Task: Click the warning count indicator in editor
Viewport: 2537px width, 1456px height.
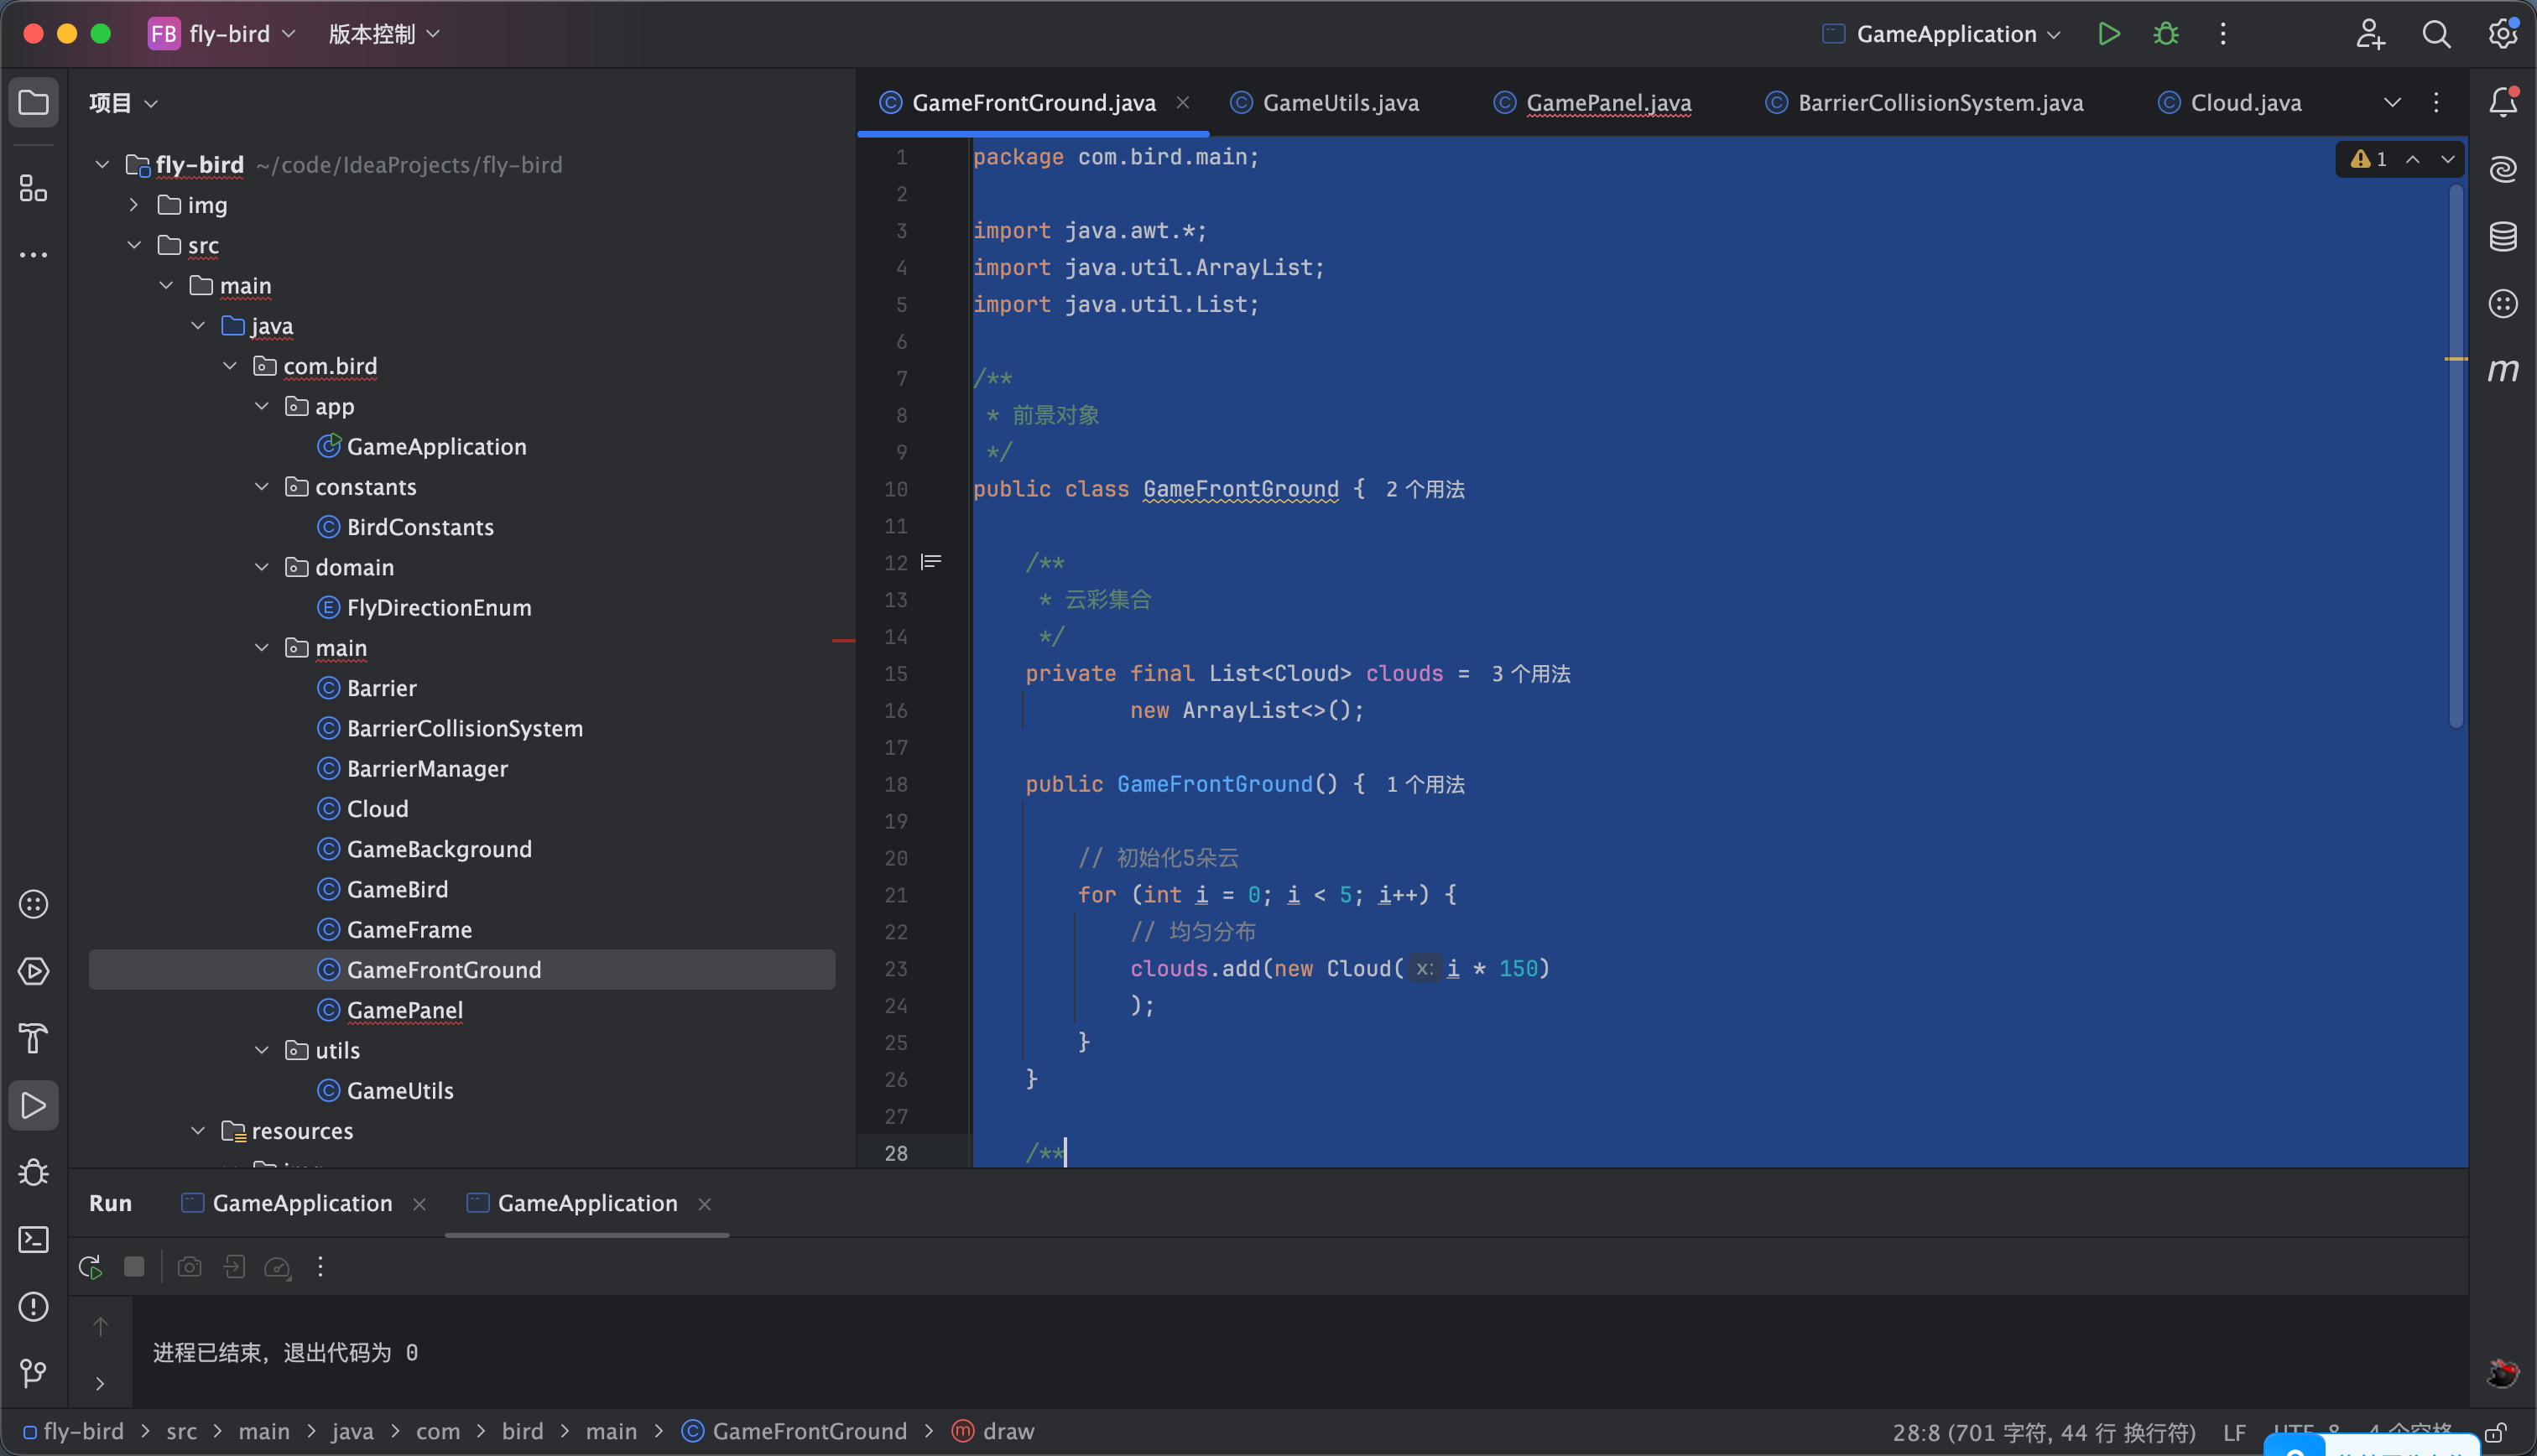Action: 2368,159
